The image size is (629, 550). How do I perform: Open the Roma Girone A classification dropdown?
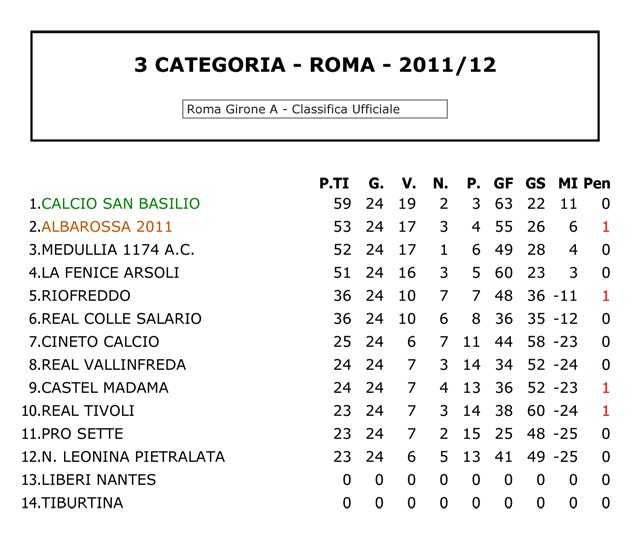(x=315, y=109)
